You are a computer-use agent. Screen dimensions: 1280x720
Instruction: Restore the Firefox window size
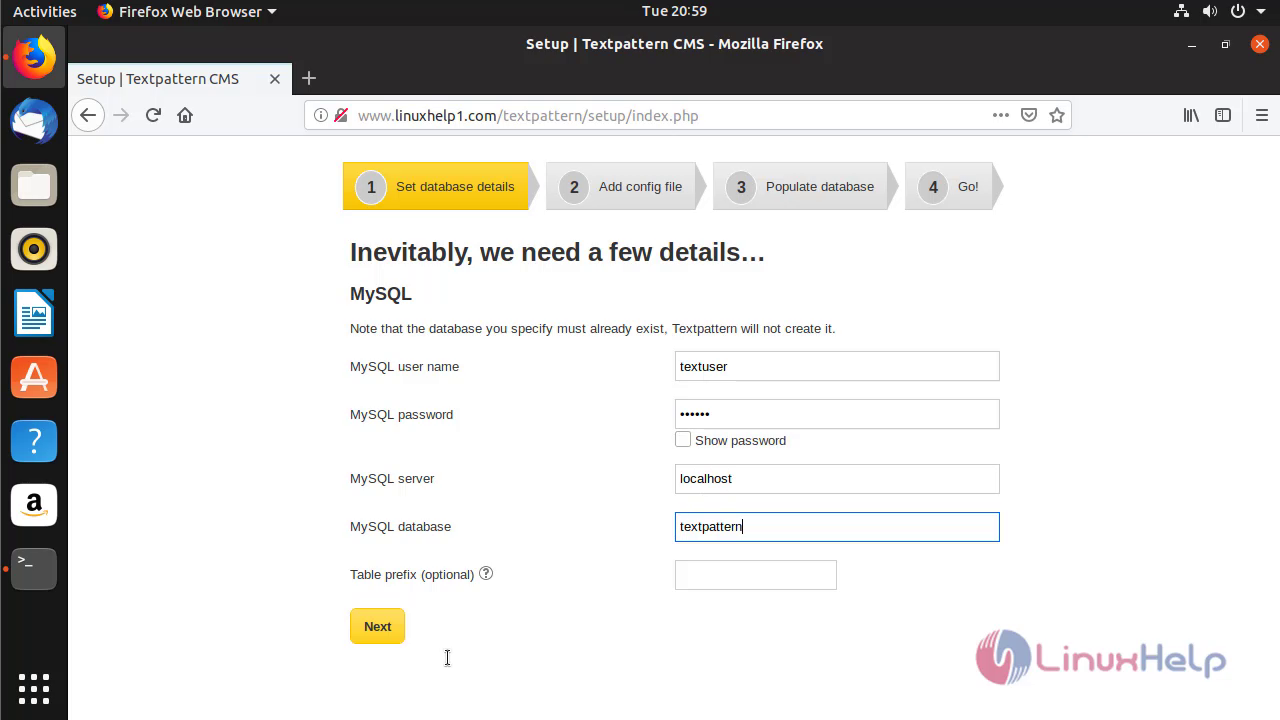pos(1225,44)
